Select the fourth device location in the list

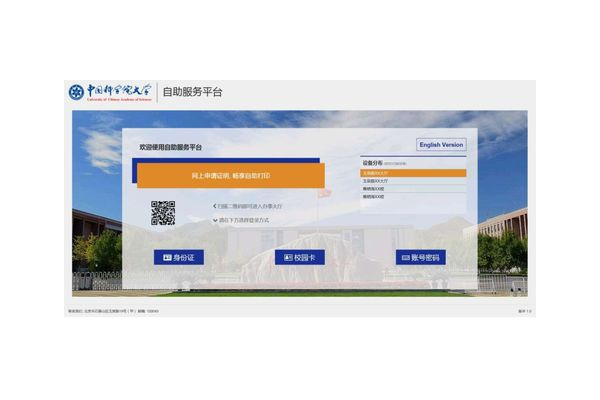[413, 196]
